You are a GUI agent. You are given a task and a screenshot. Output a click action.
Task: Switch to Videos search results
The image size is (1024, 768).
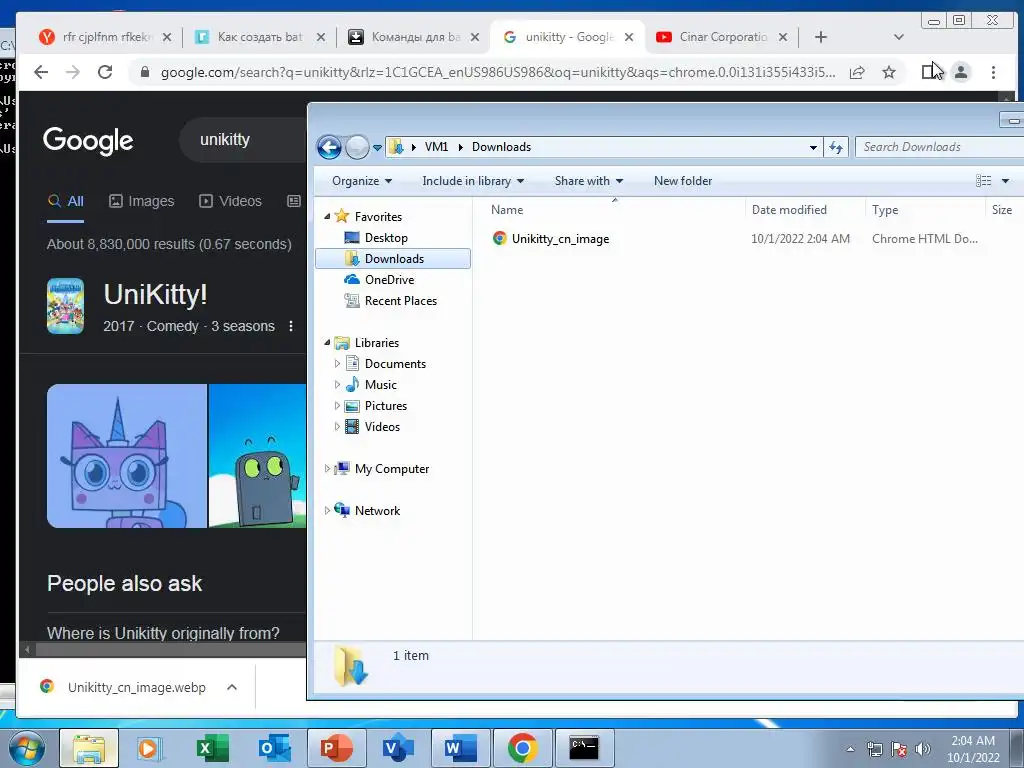pos(231,201)
